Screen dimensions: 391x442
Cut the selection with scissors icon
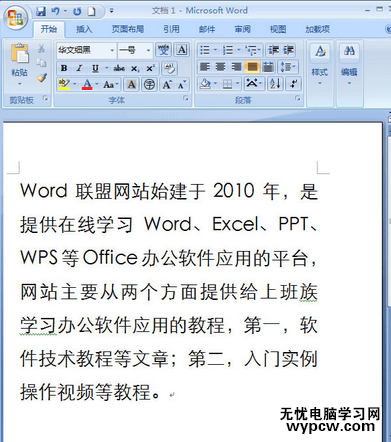point(41,49)
